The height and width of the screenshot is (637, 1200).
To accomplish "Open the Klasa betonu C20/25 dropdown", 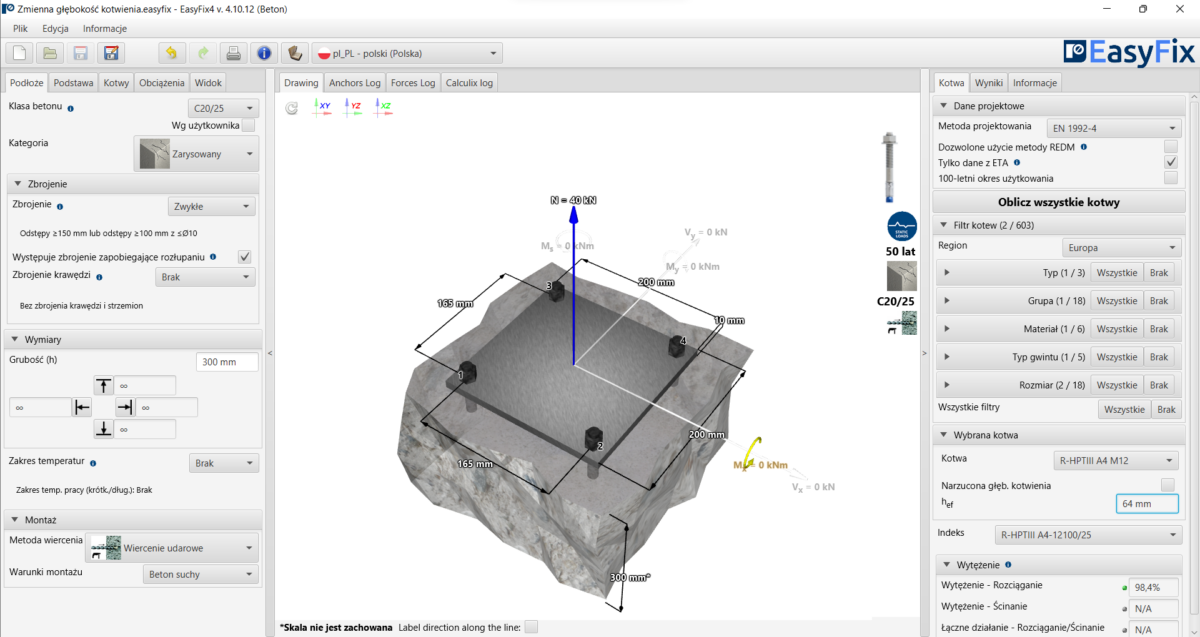I will click(x=223, y=108).
